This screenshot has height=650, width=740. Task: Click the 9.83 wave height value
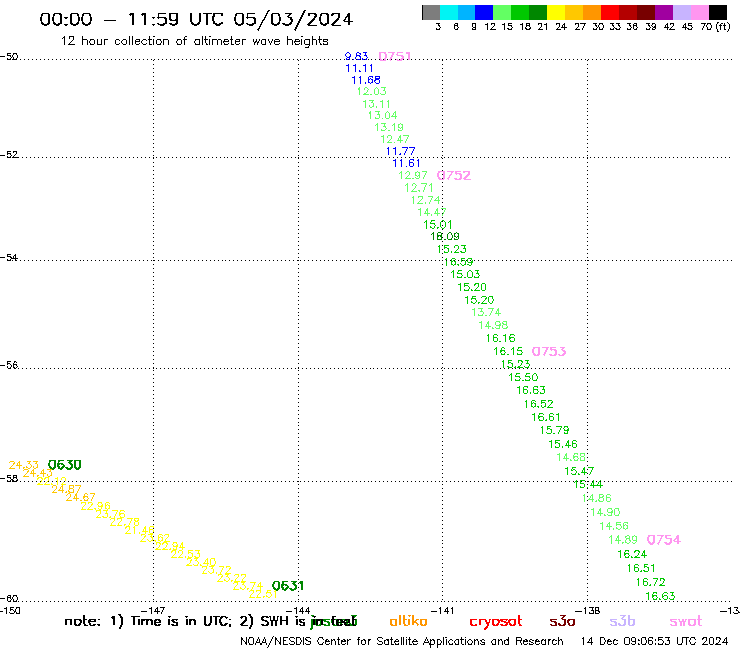click(x=356, y=56)
